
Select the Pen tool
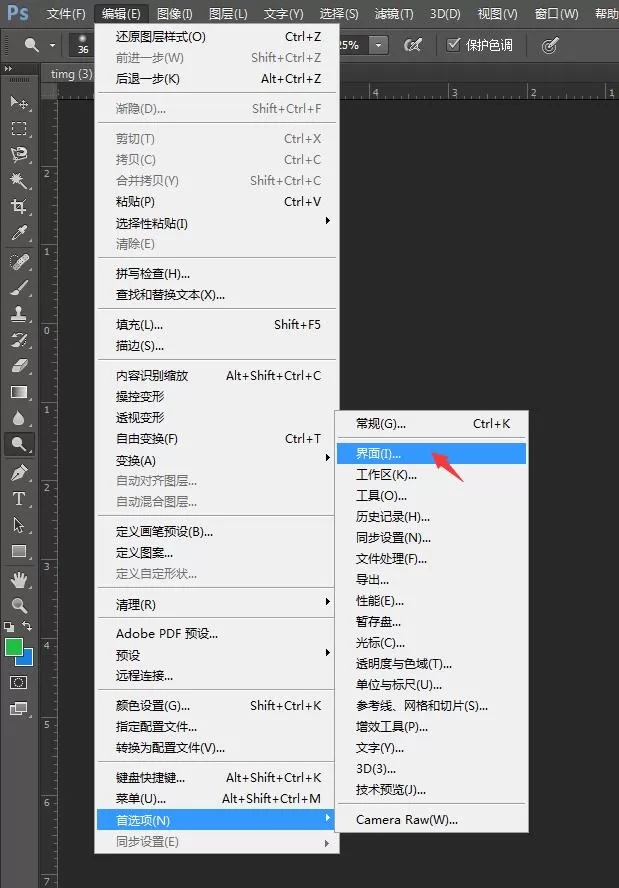(19, 472)
